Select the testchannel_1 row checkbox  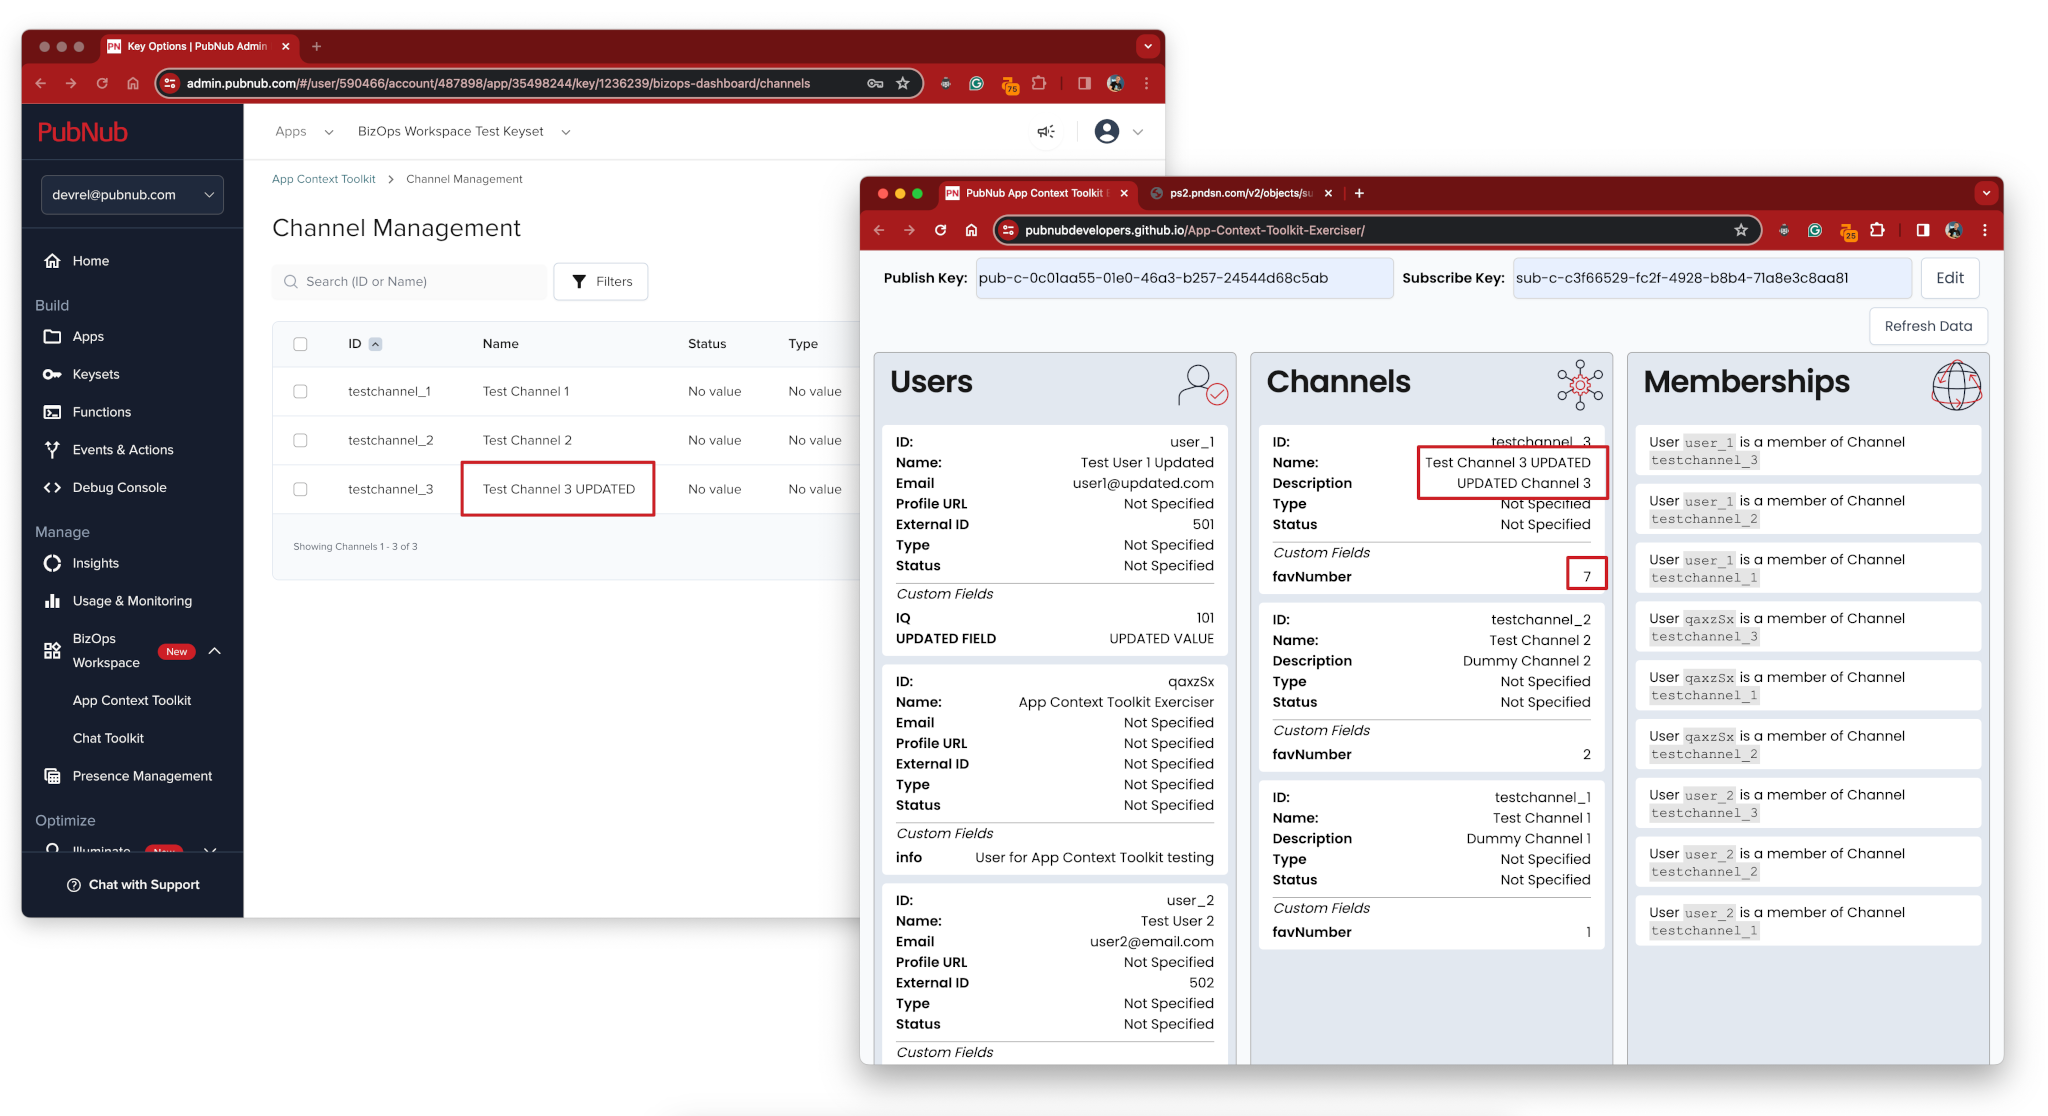click(x=299, y=392)
